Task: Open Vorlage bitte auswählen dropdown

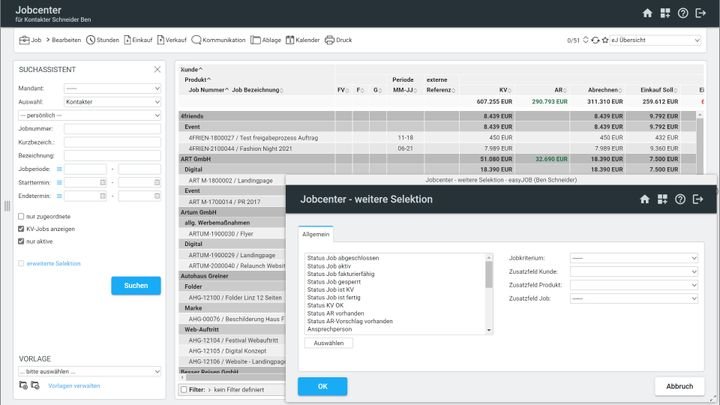Action: [90, 371]
